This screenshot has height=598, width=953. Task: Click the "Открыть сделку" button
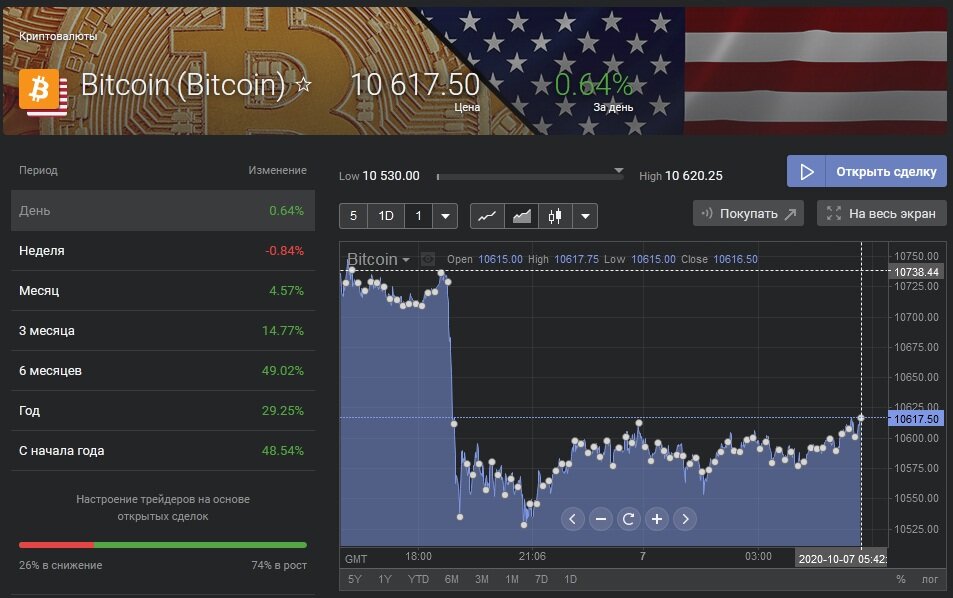tap(866, 171)
